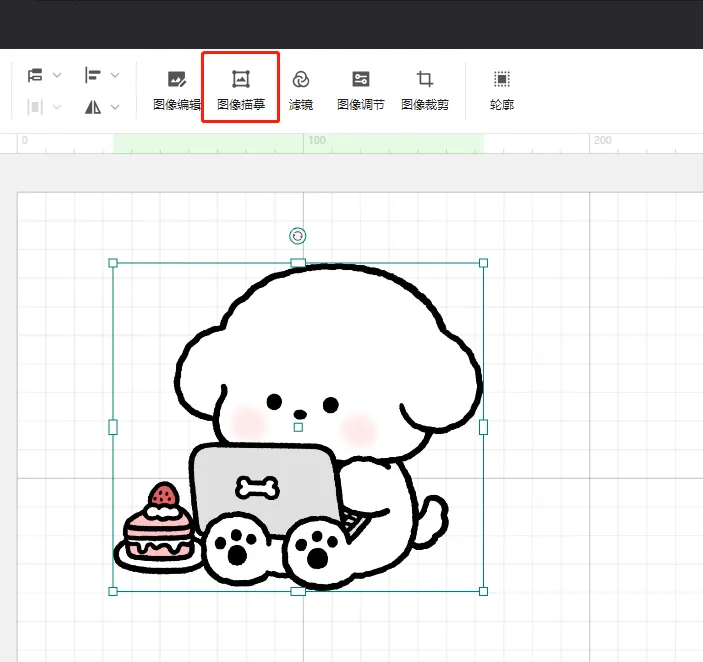
Task: Activate the 图像裁剪 crop tool
Action: [424, 89]
